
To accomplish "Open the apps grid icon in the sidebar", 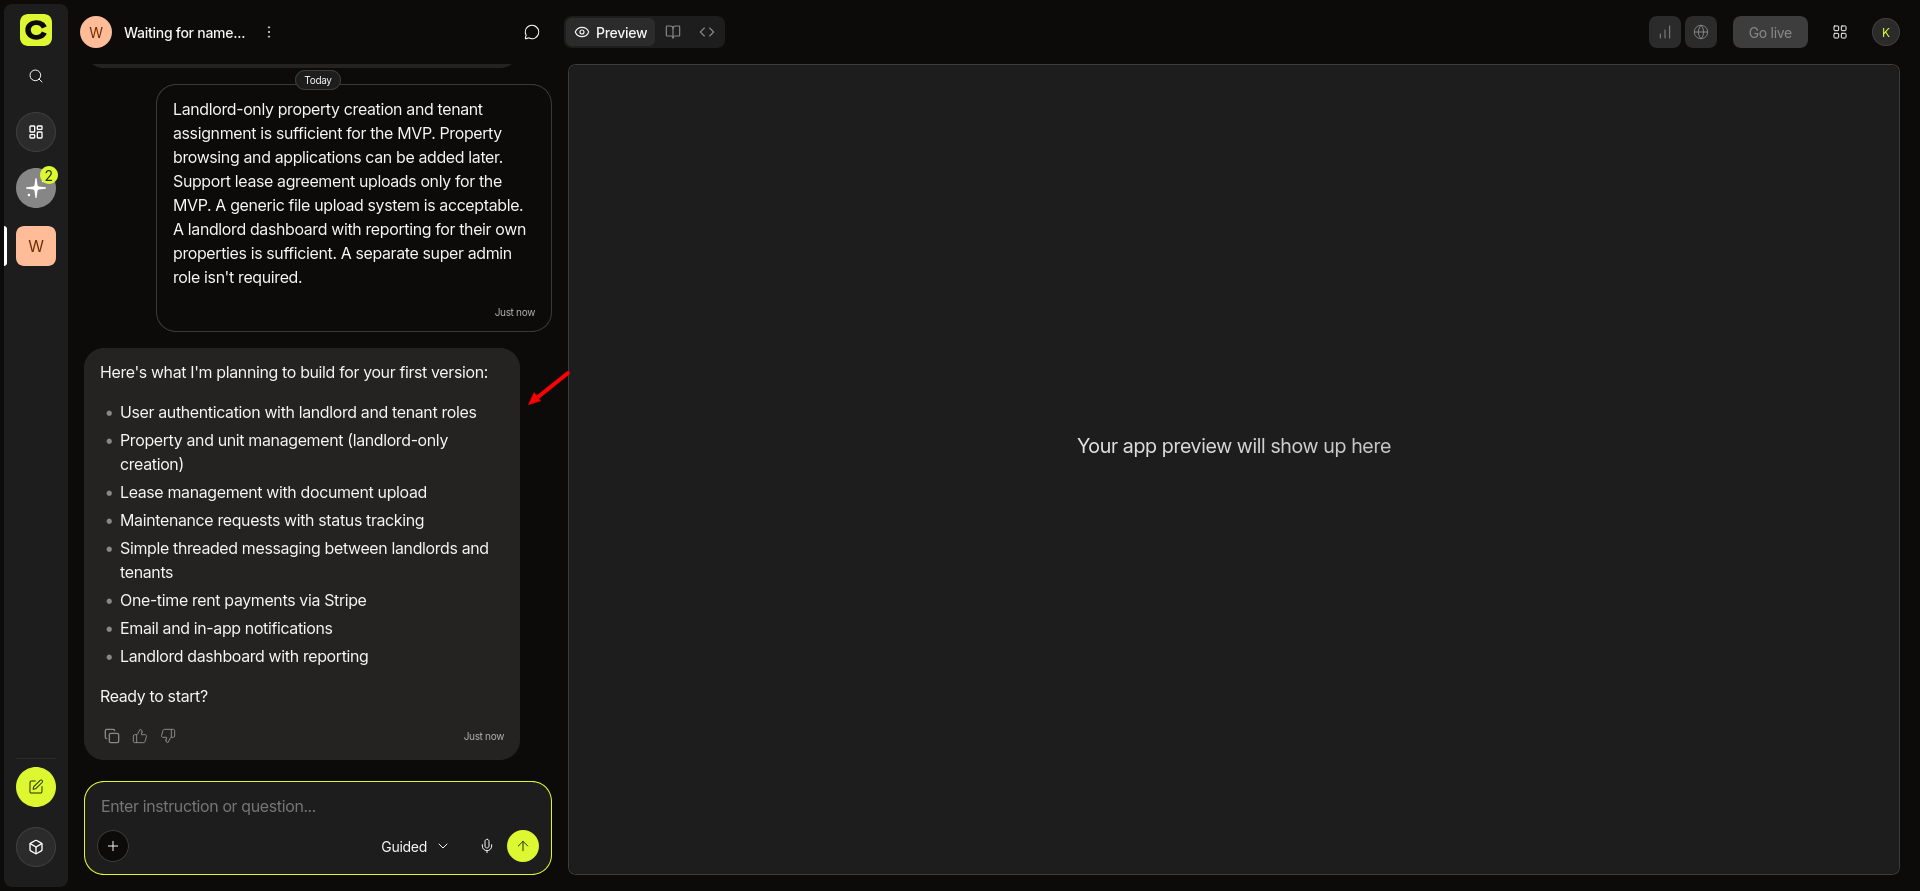I will pyautogui.click(x=36, y=132).
